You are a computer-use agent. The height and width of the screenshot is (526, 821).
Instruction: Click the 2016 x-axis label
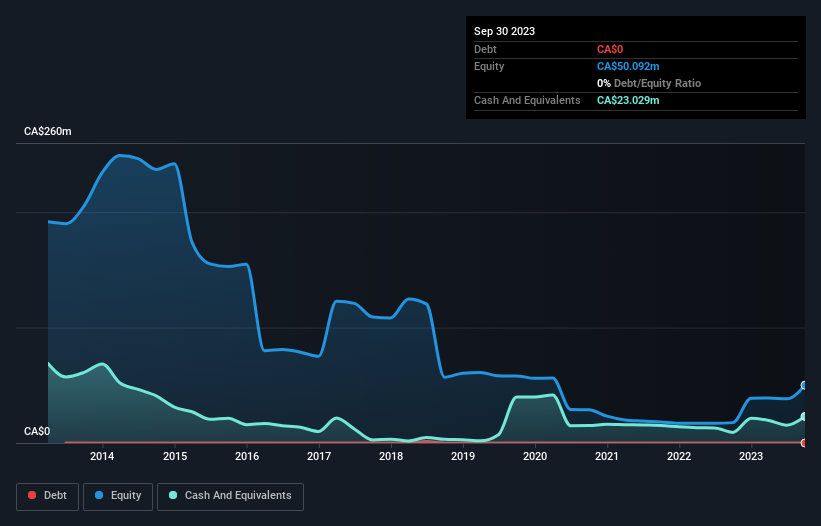(247, 456)
